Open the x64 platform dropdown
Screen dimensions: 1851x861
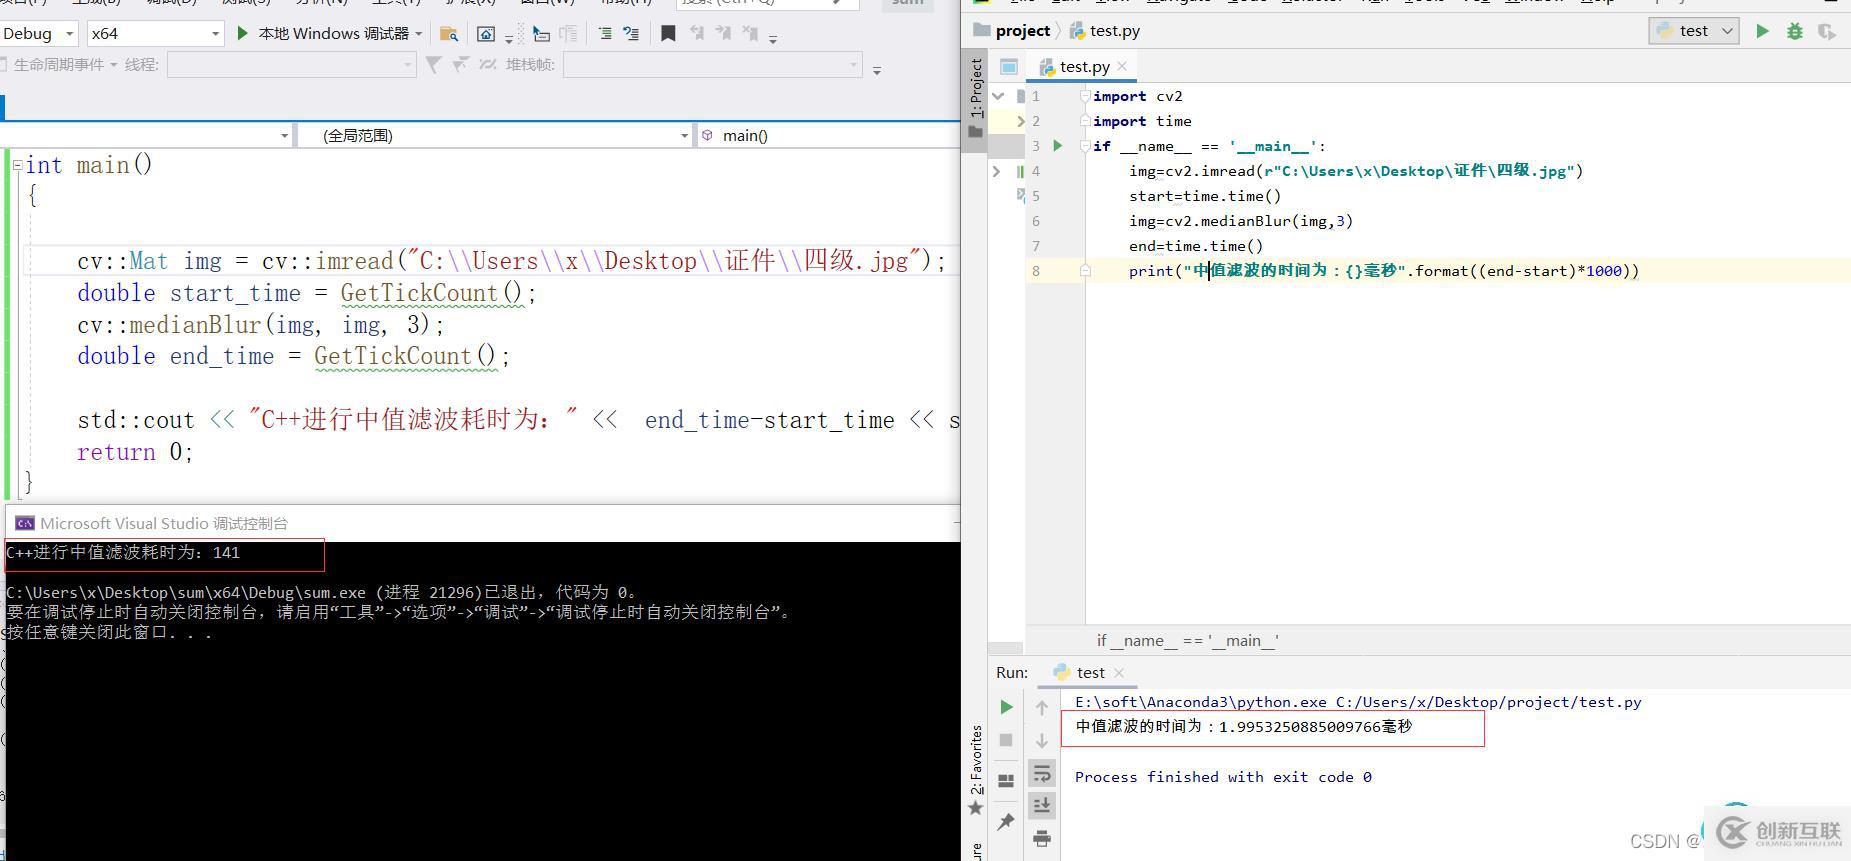215,34
